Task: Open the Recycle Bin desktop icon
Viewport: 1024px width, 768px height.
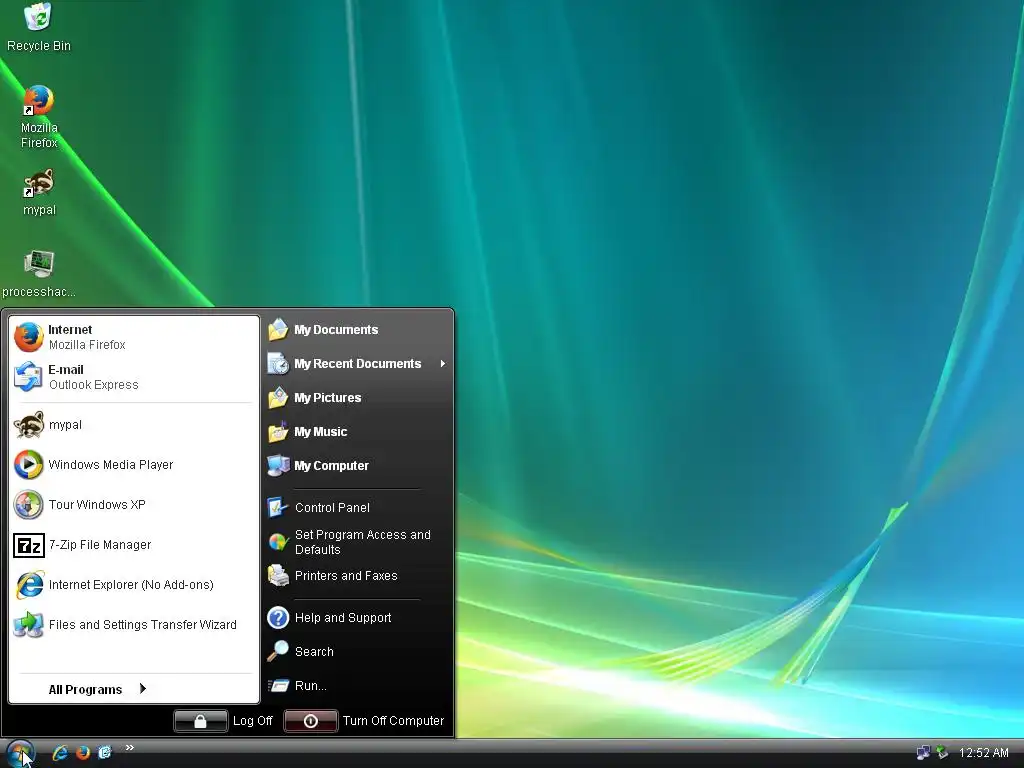Action: pyautogui.click(x=39, y=27)
